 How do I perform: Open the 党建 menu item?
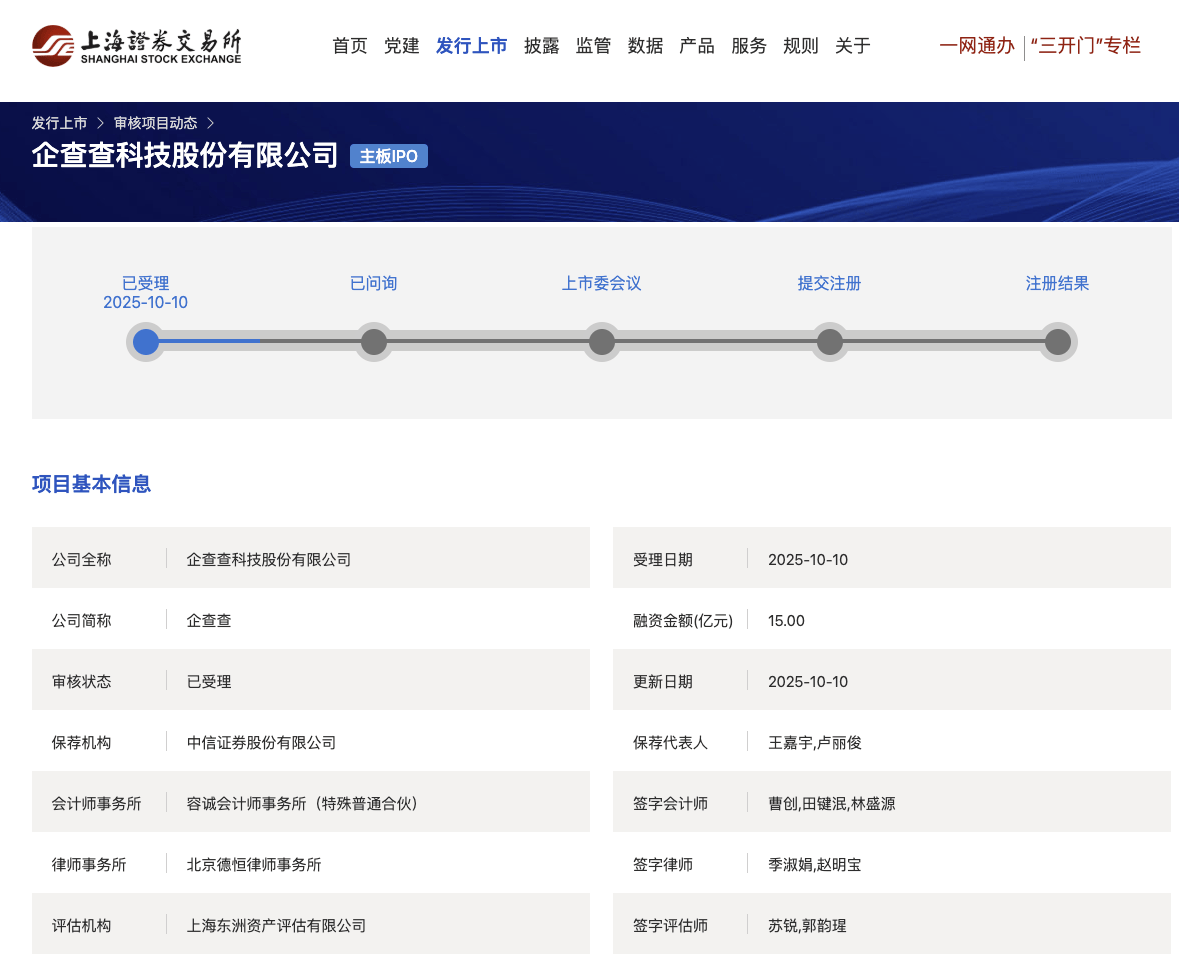[x=402, y=46]
